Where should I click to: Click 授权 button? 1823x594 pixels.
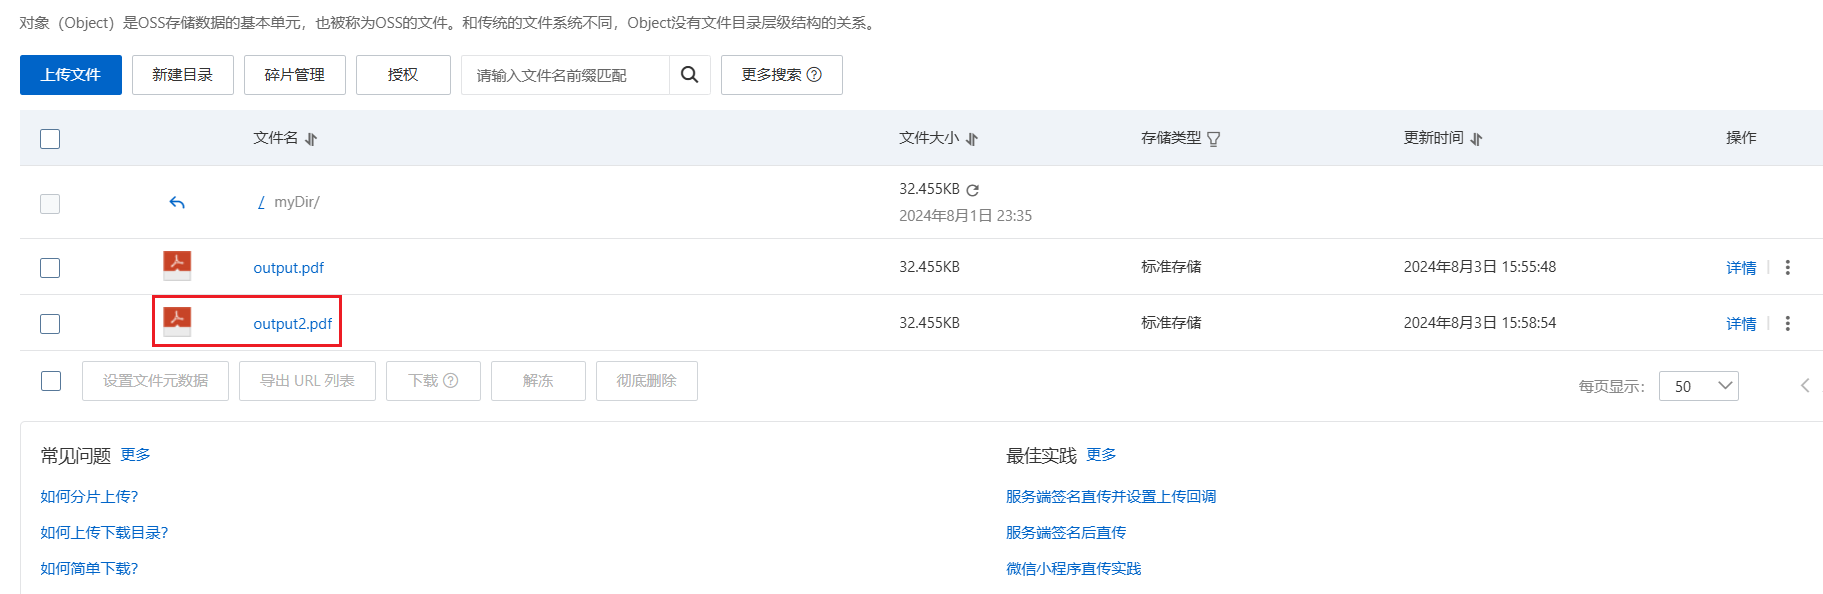click(403, 75)
